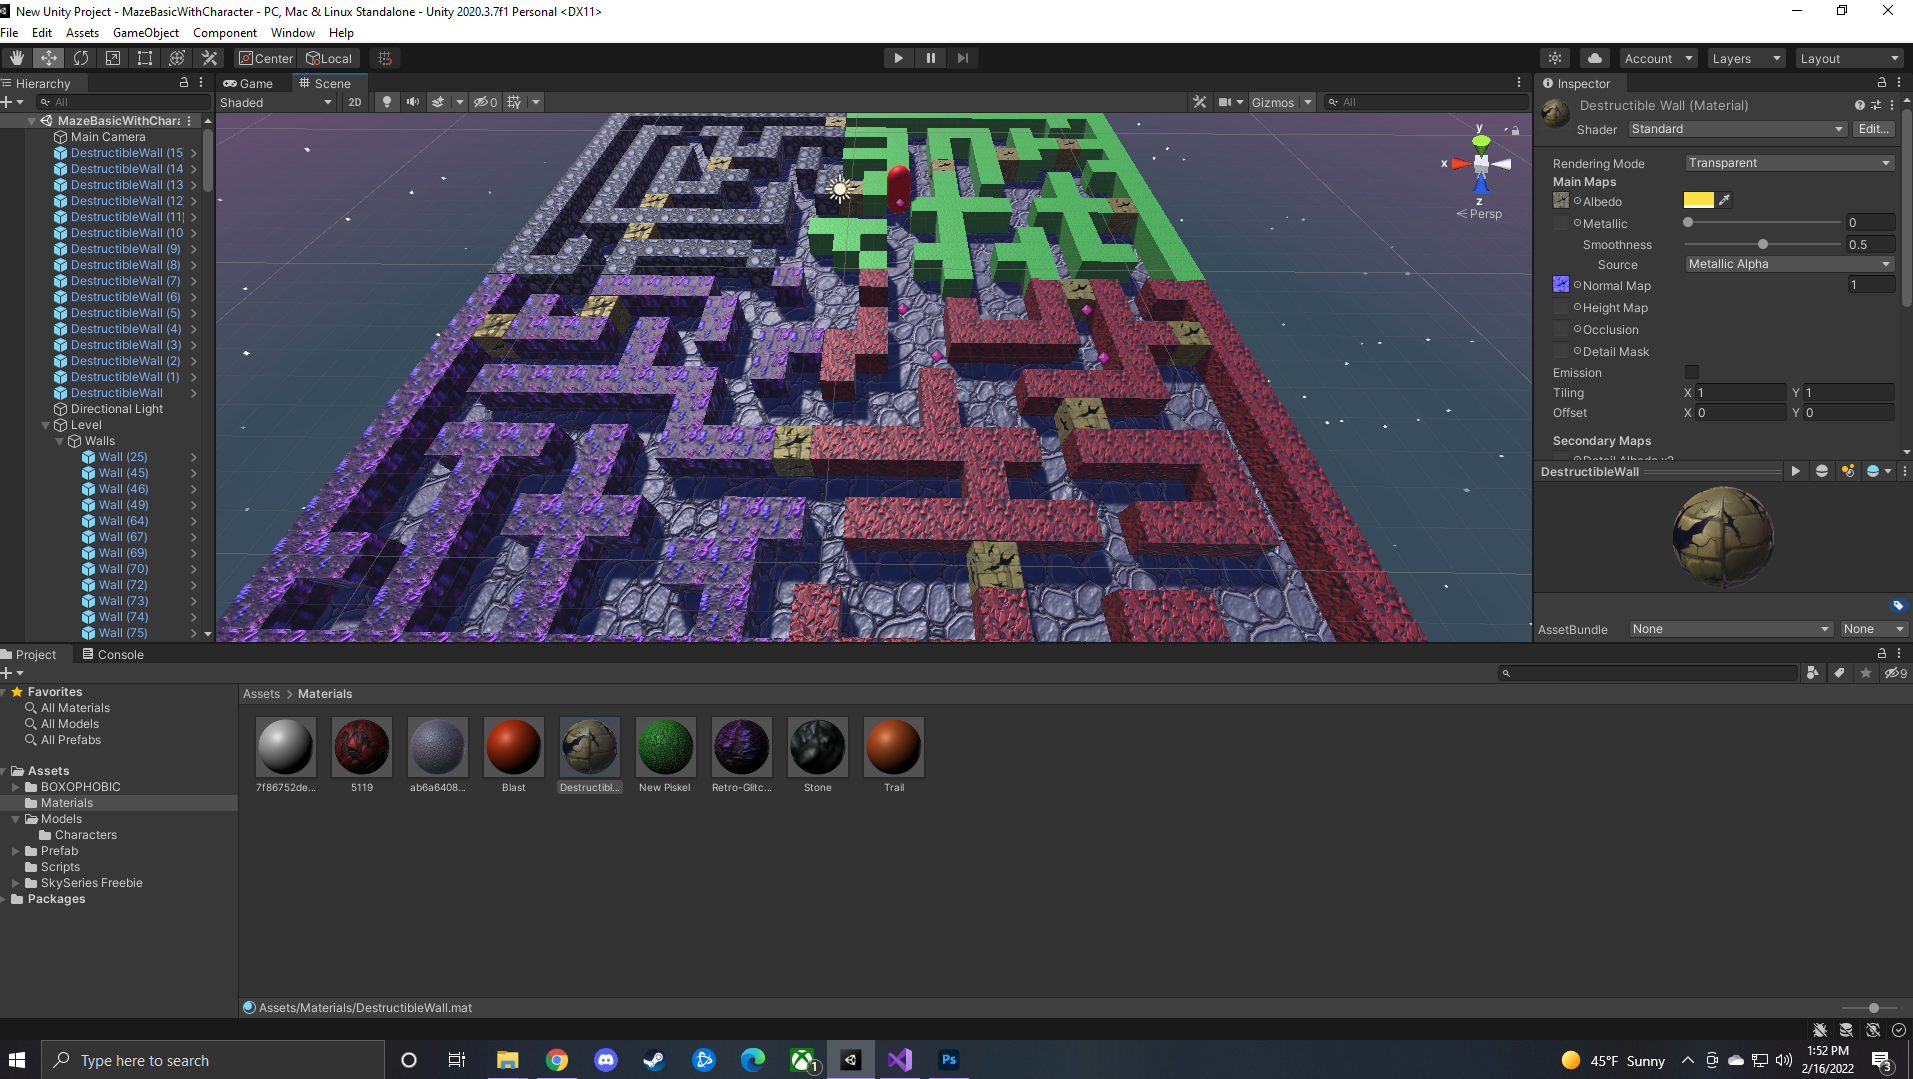
Task: Open the Account dropdown
Action: (x=1658, y=58)
